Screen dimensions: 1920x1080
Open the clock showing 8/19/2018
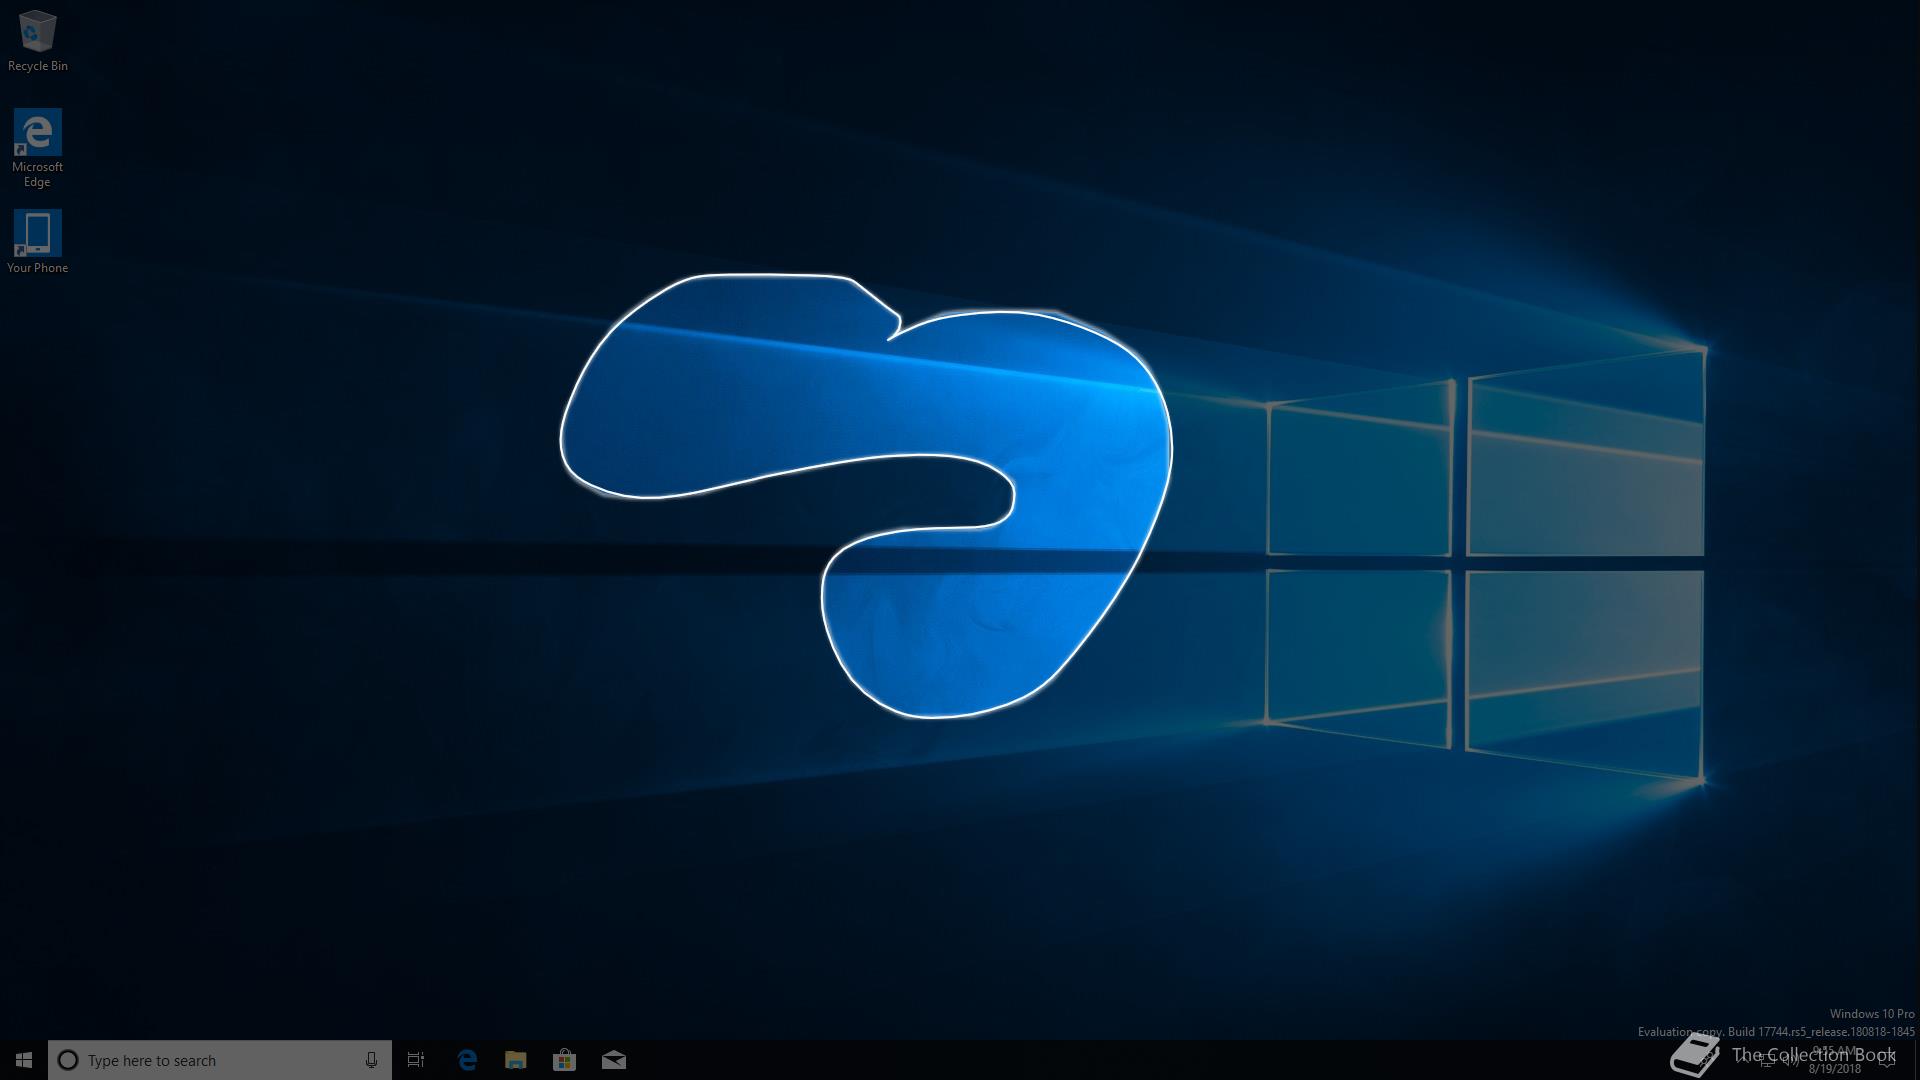(1836, 1060)
